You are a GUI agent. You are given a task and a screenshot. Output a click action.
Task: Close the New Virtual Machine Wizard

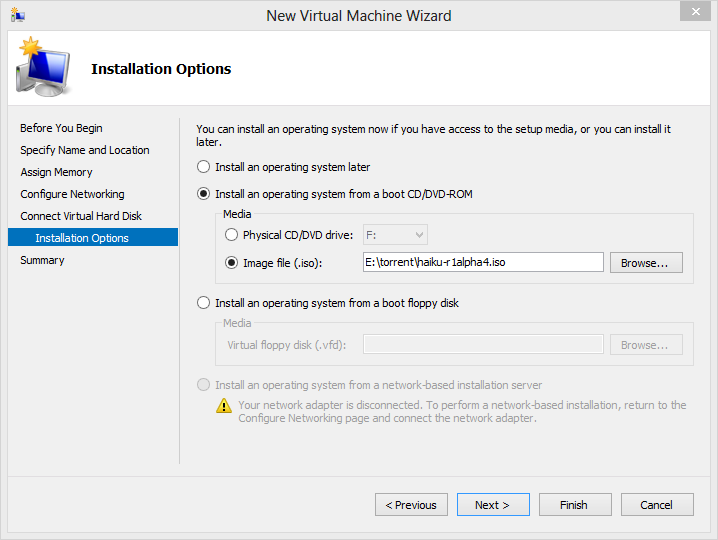pos(693,12)
